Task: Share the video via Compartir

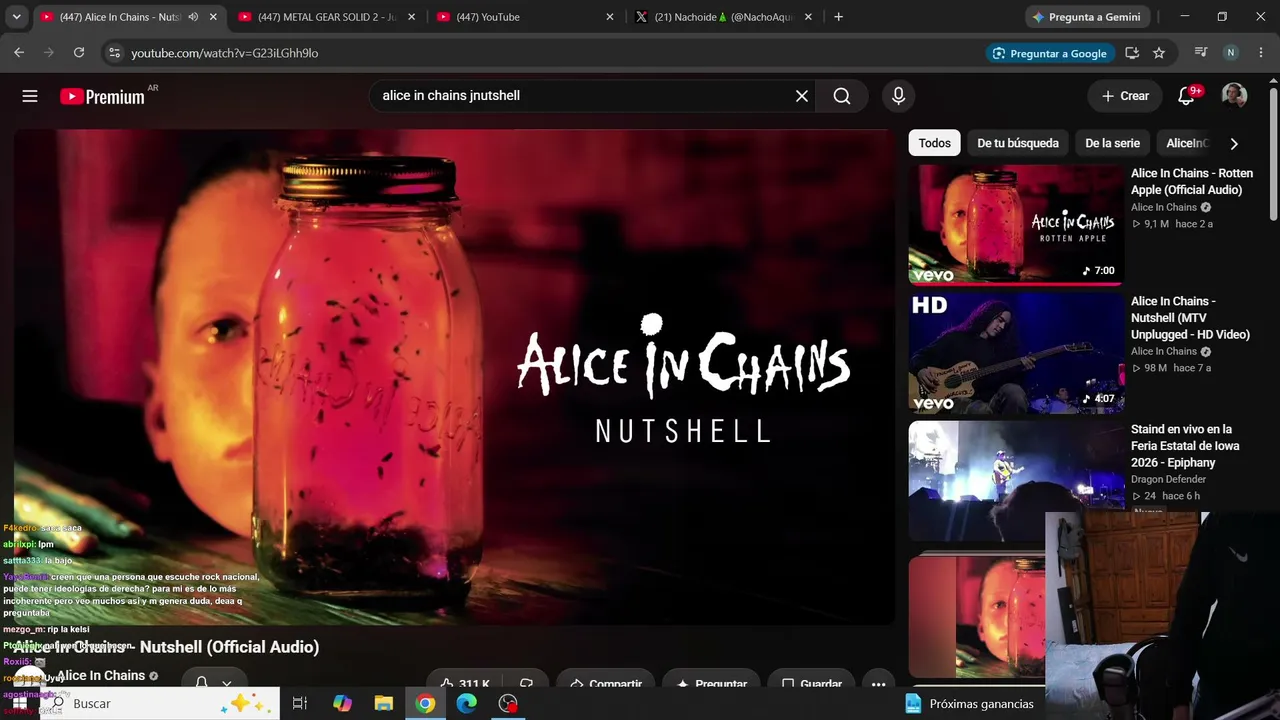Action: click(x=605, y=684)
